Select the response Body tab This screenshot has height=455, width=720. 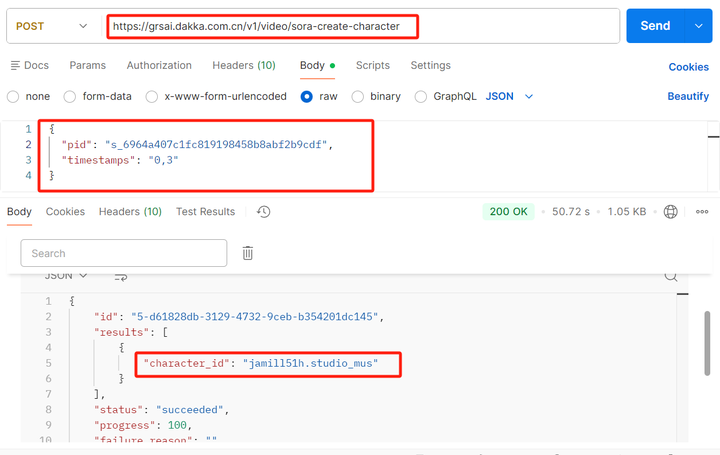(x=19, y=212)
